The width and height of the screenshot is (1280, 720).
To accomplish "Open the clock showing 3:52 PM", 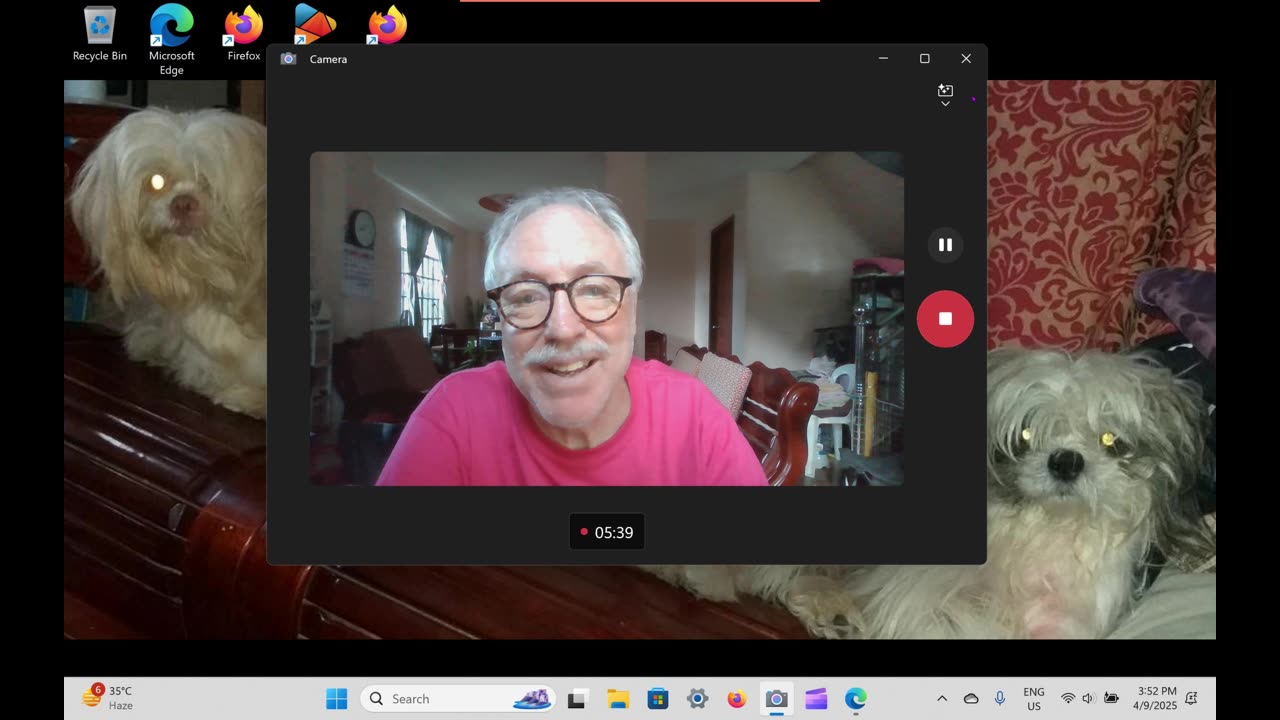I will click(x=1157, y=698).
